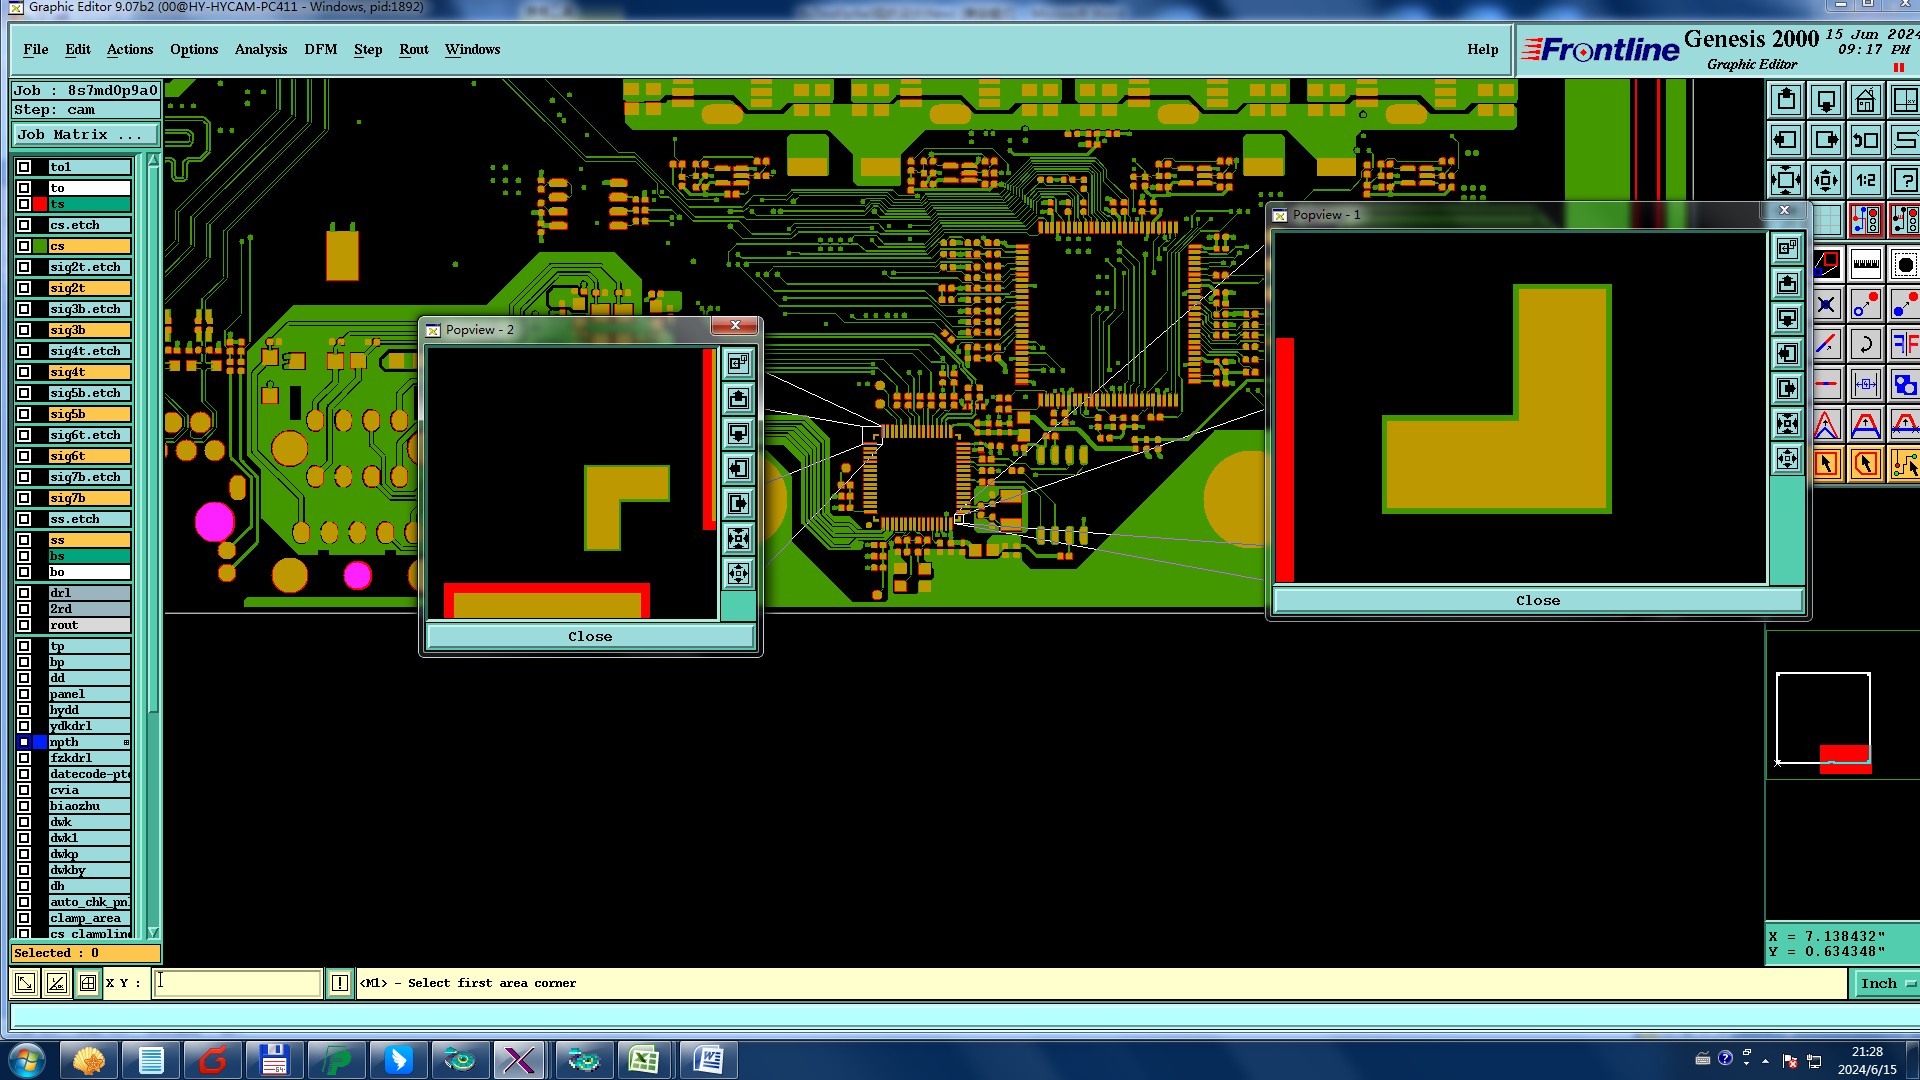Click the undo previous view icon
This screenshot has width=1920, height=1080.
pyautogui.click(x=1865, y=141)
